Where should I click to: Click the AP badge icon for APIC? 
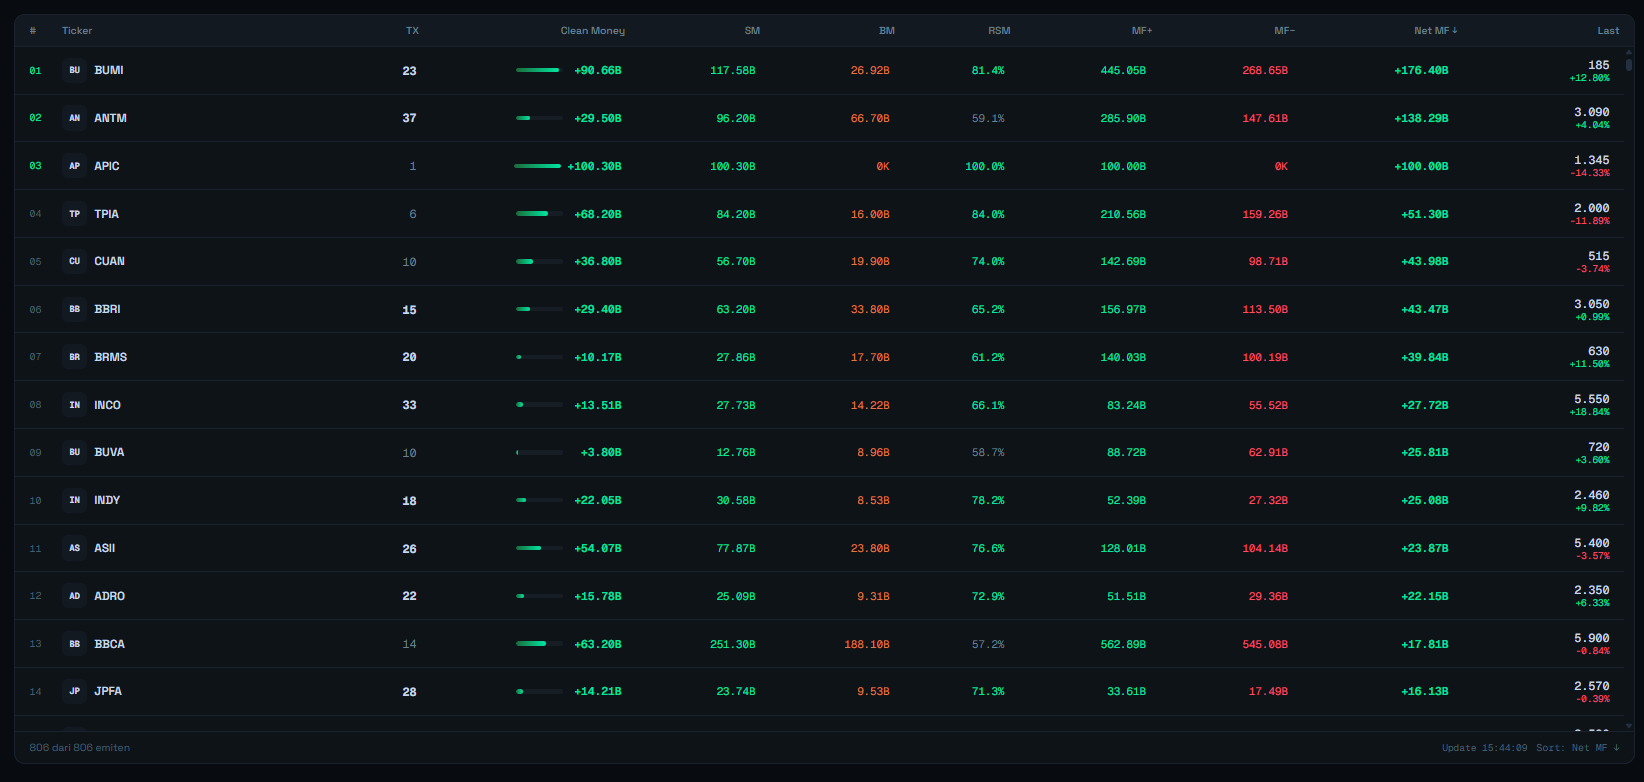(x=74, y=166)
